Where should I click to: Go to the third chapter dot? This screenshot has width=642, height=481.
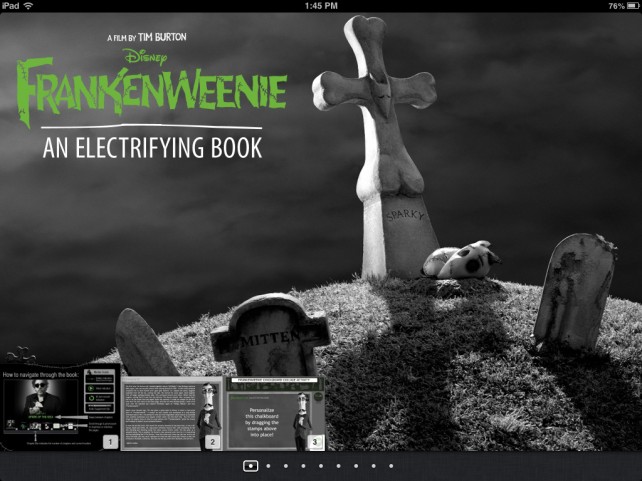286,466
